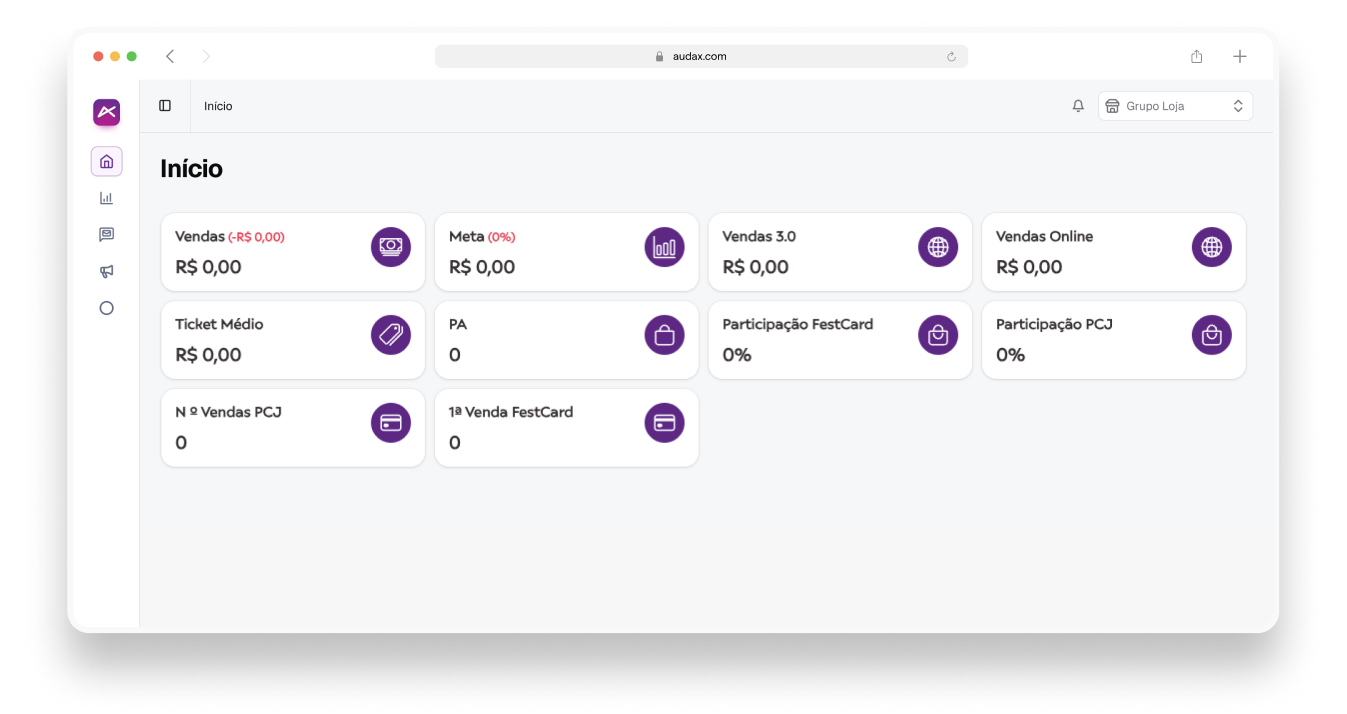Expand the Grupo Loja store selector
Screen dimensions: 1347x714
click(x=1175, y=106)
